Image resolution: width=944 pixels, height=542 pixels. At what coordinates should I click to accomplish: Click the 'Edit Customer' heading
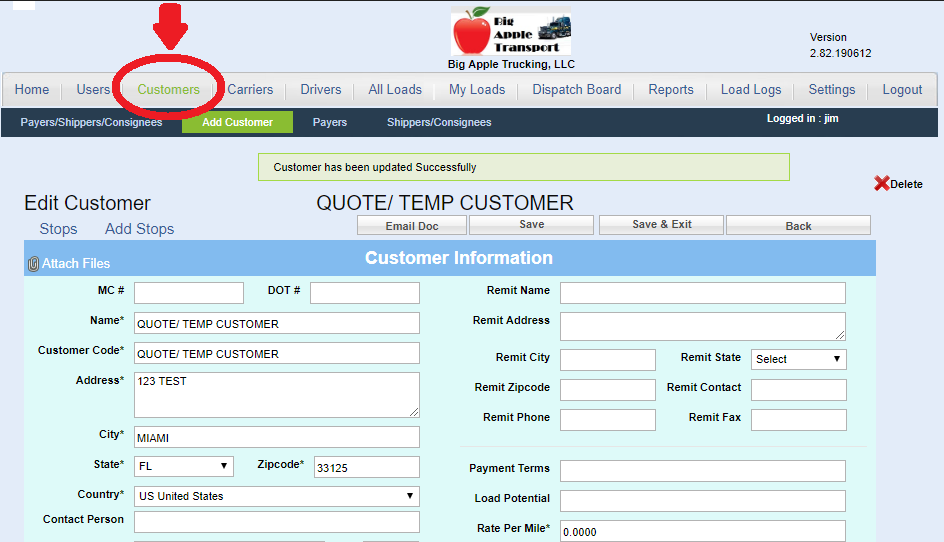(x=87, y=203)
